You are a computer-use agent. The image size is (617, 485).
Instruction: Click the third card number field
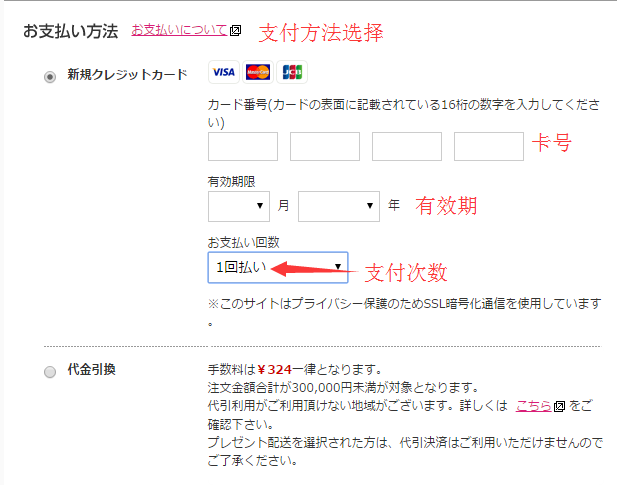pyautogui.click(x=406, y=146)
